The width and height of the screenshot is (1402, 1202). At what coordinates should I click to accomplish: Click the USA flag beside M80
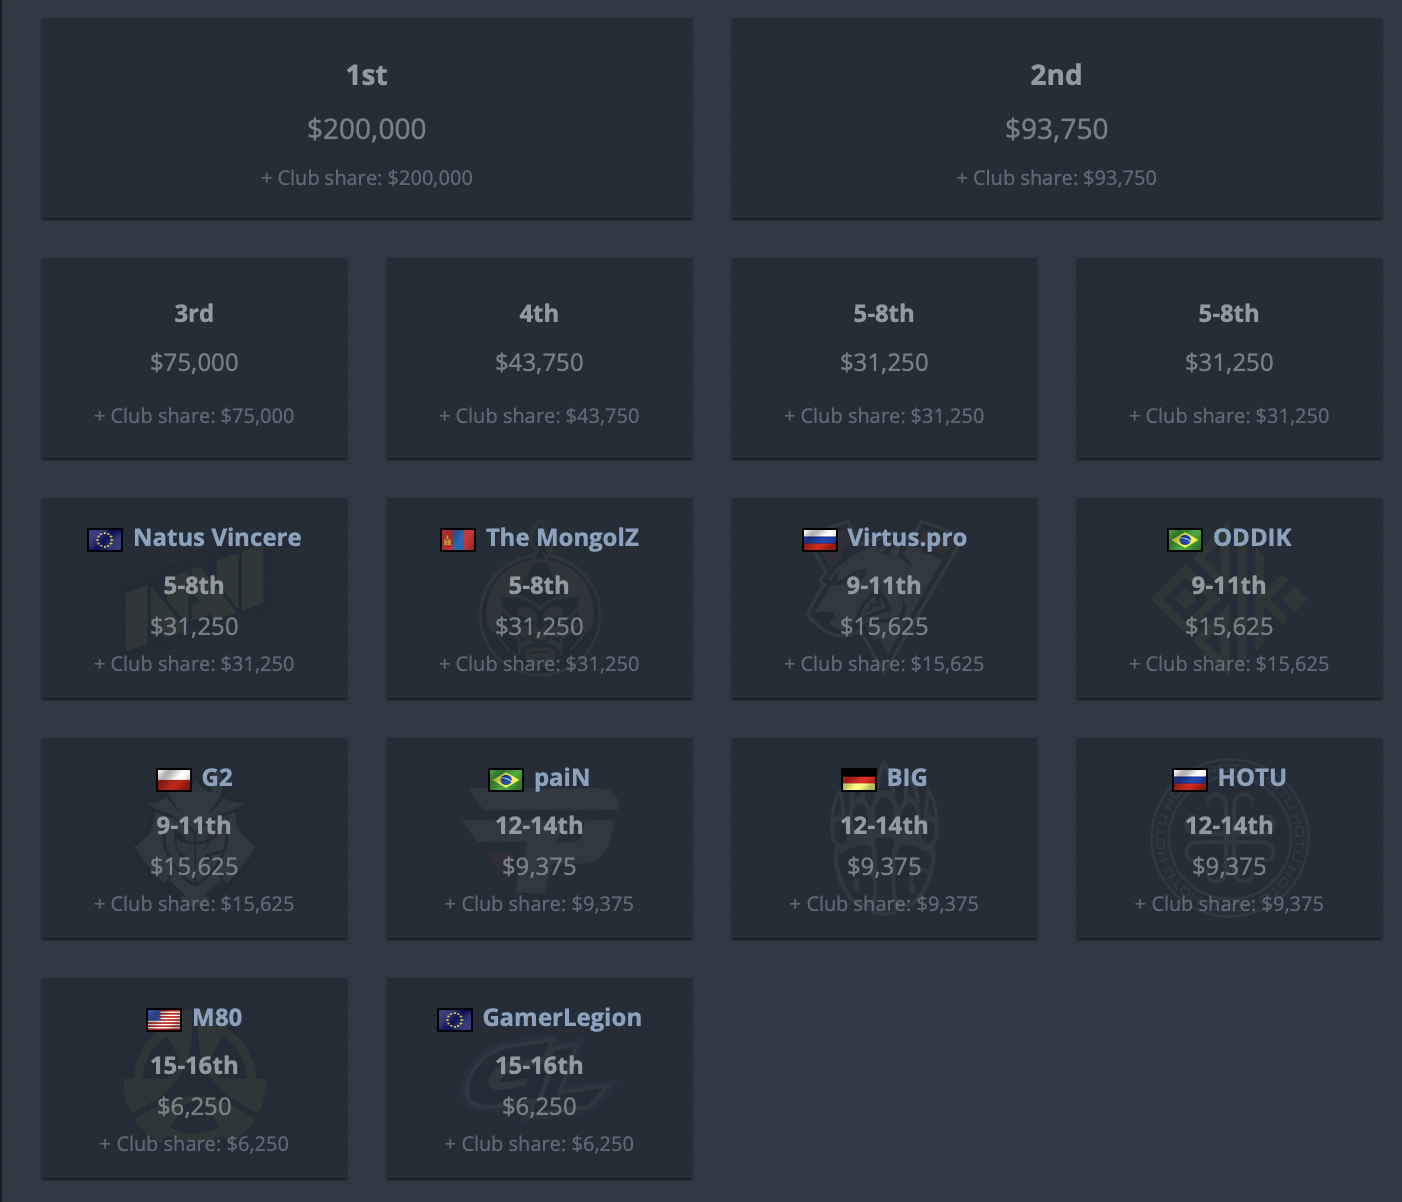click(x=164, y=1020)
